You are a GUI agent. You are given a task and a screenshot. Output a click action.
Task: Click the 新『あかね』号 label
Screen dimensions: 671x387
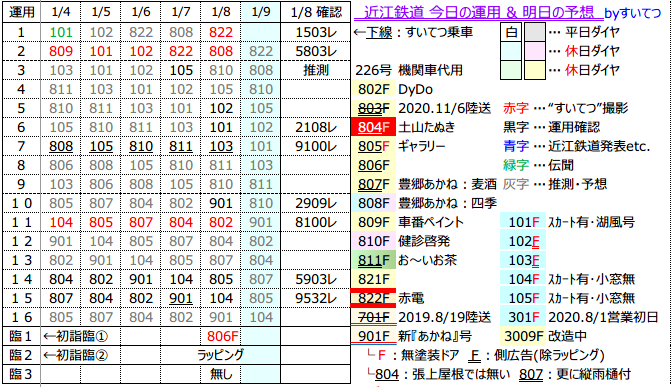click(x=435, y=336)
